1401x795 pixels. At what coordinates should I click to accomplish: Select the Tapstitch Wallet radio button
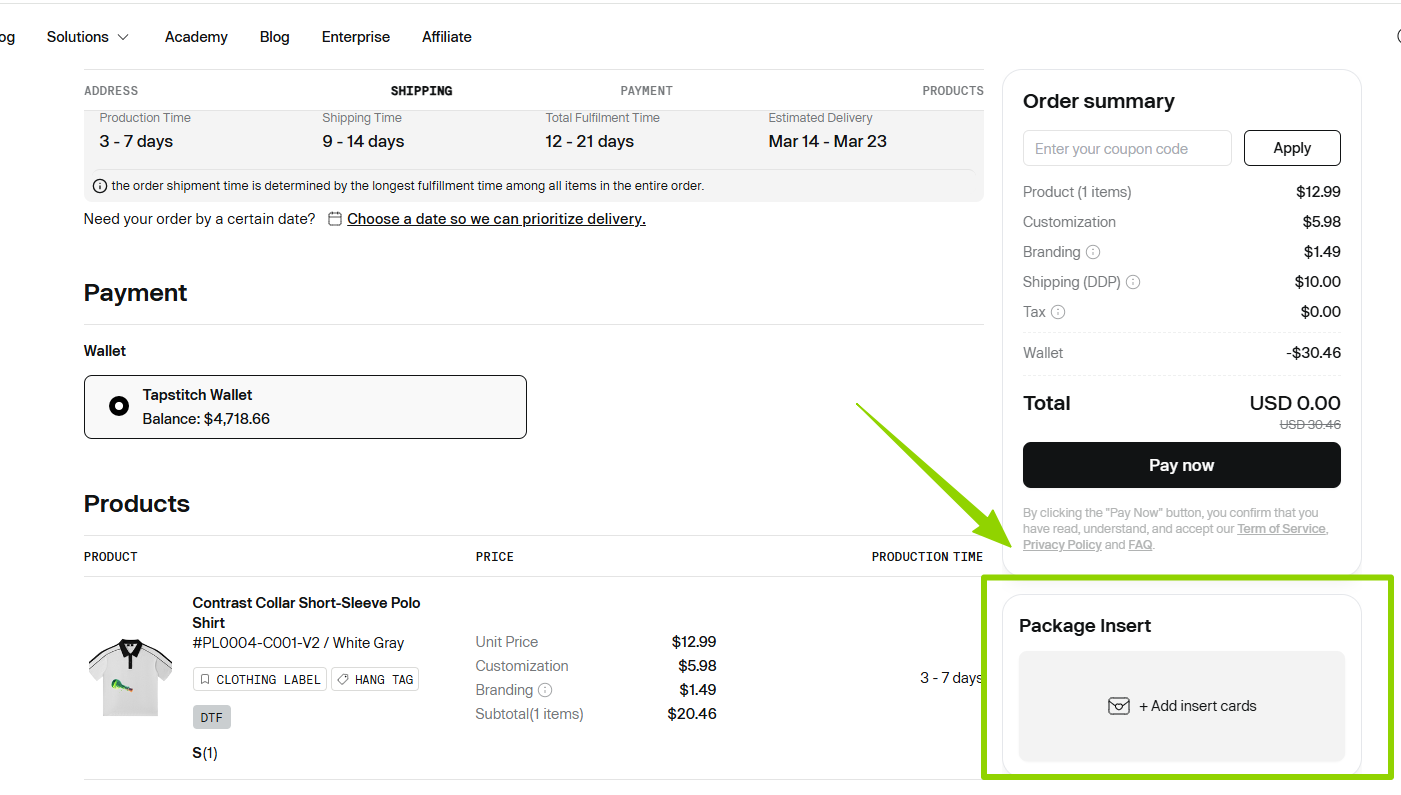[119, 406]
